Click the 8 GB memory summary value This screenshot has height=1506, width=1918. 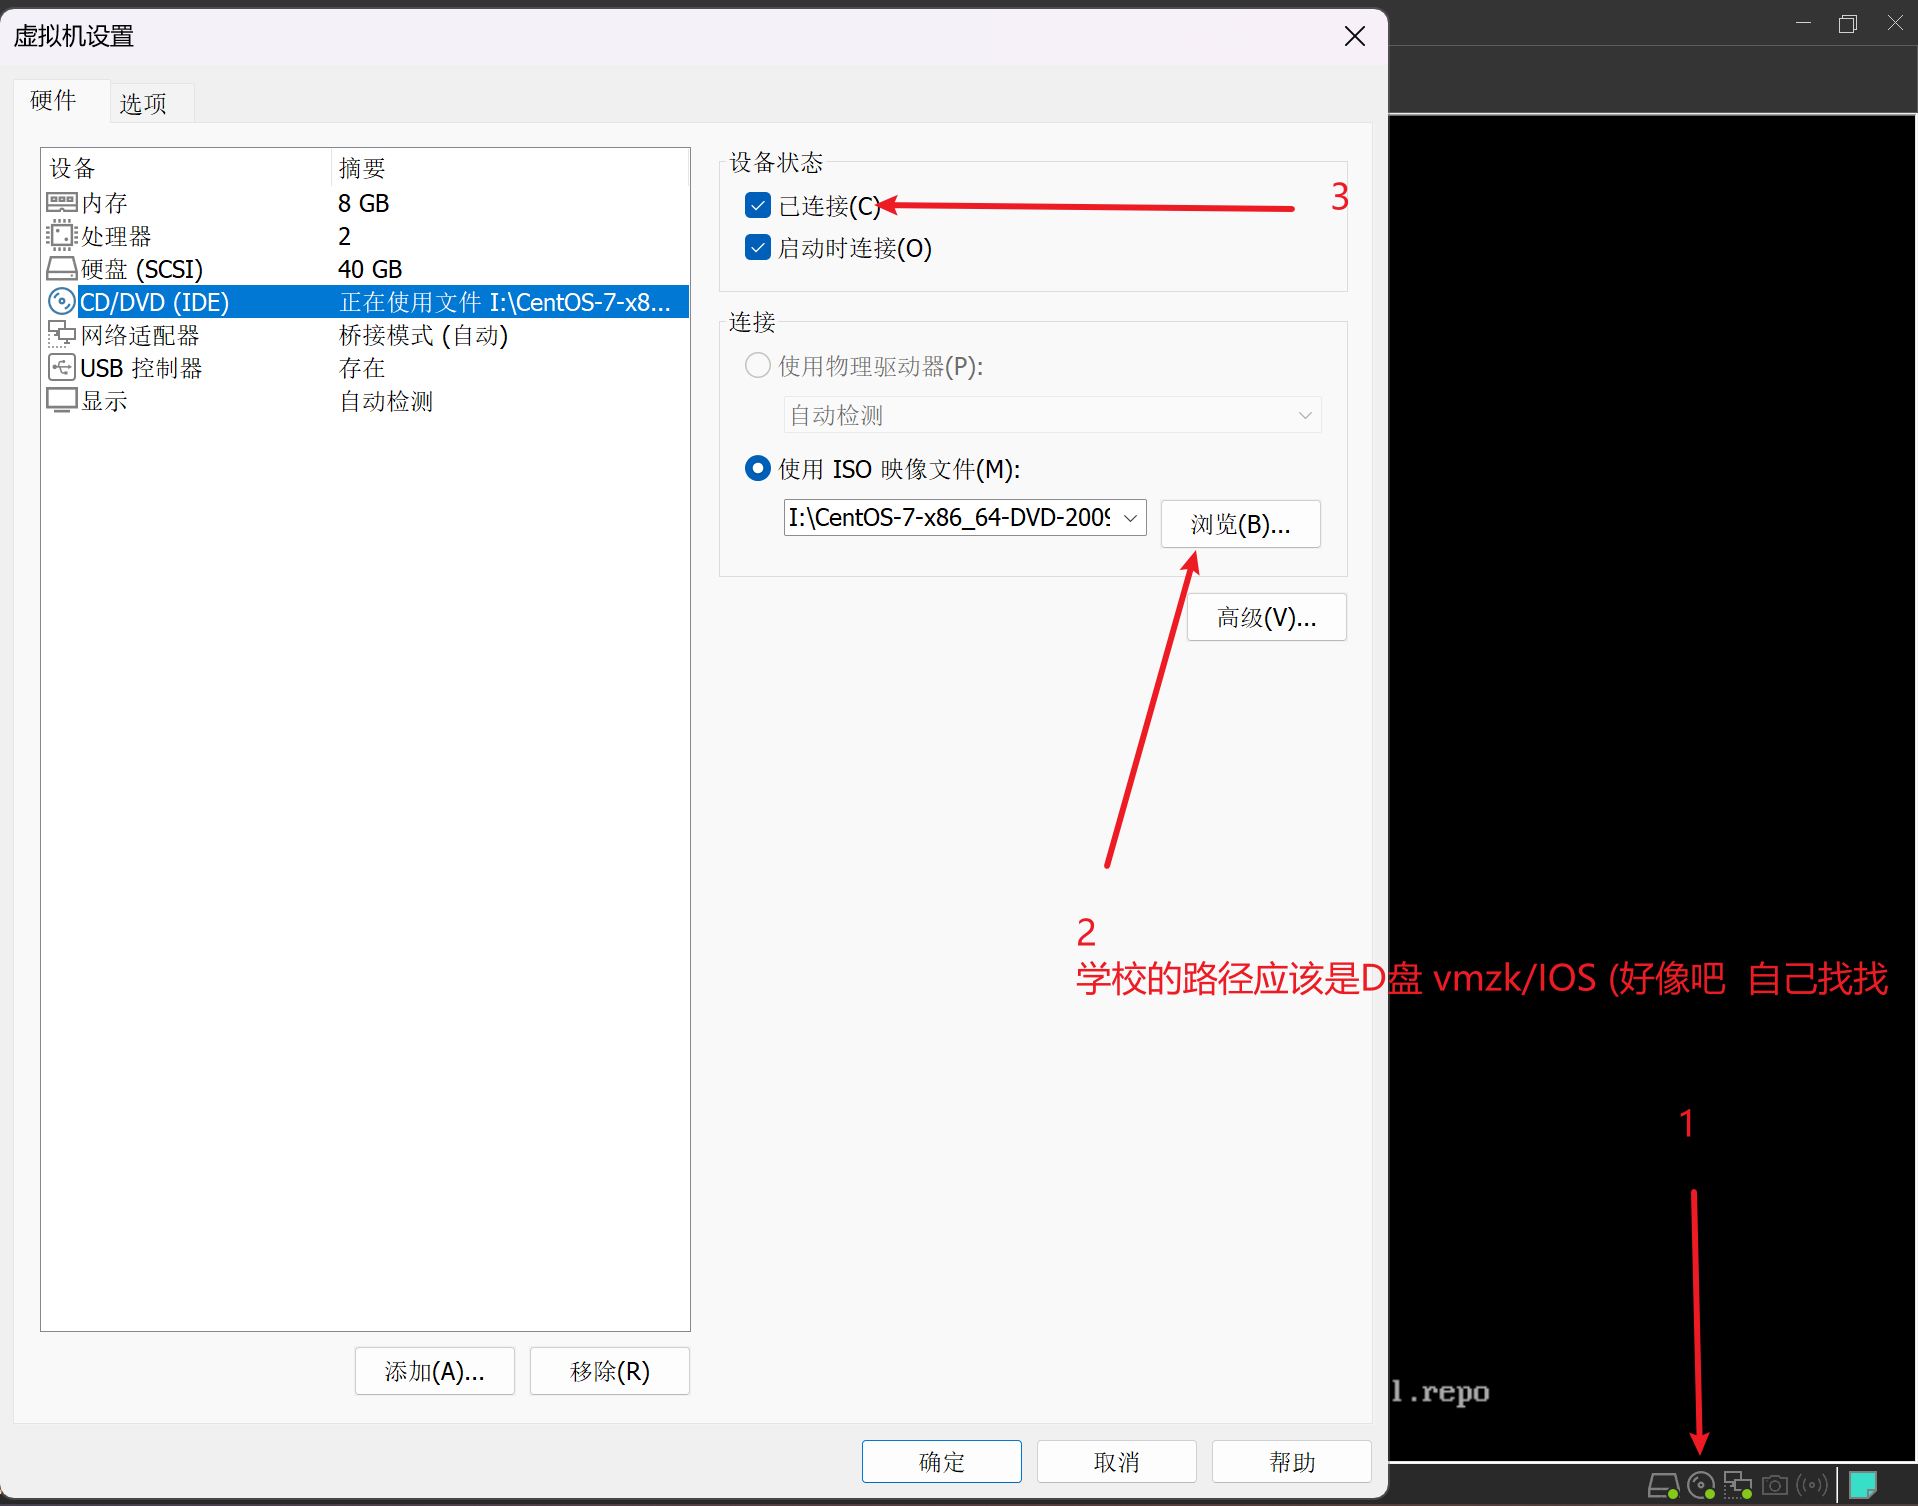(x=363, y=203)
